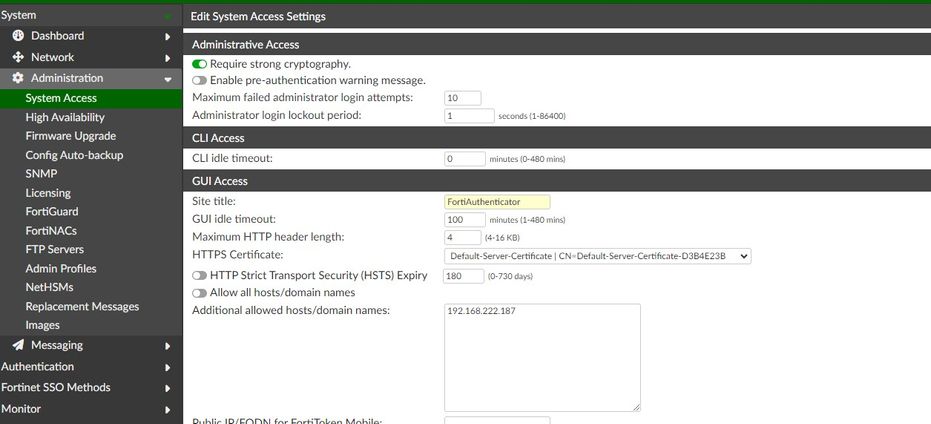Open Images in Administration menu
Screen dimensions: 931x424
pos(43,325)
